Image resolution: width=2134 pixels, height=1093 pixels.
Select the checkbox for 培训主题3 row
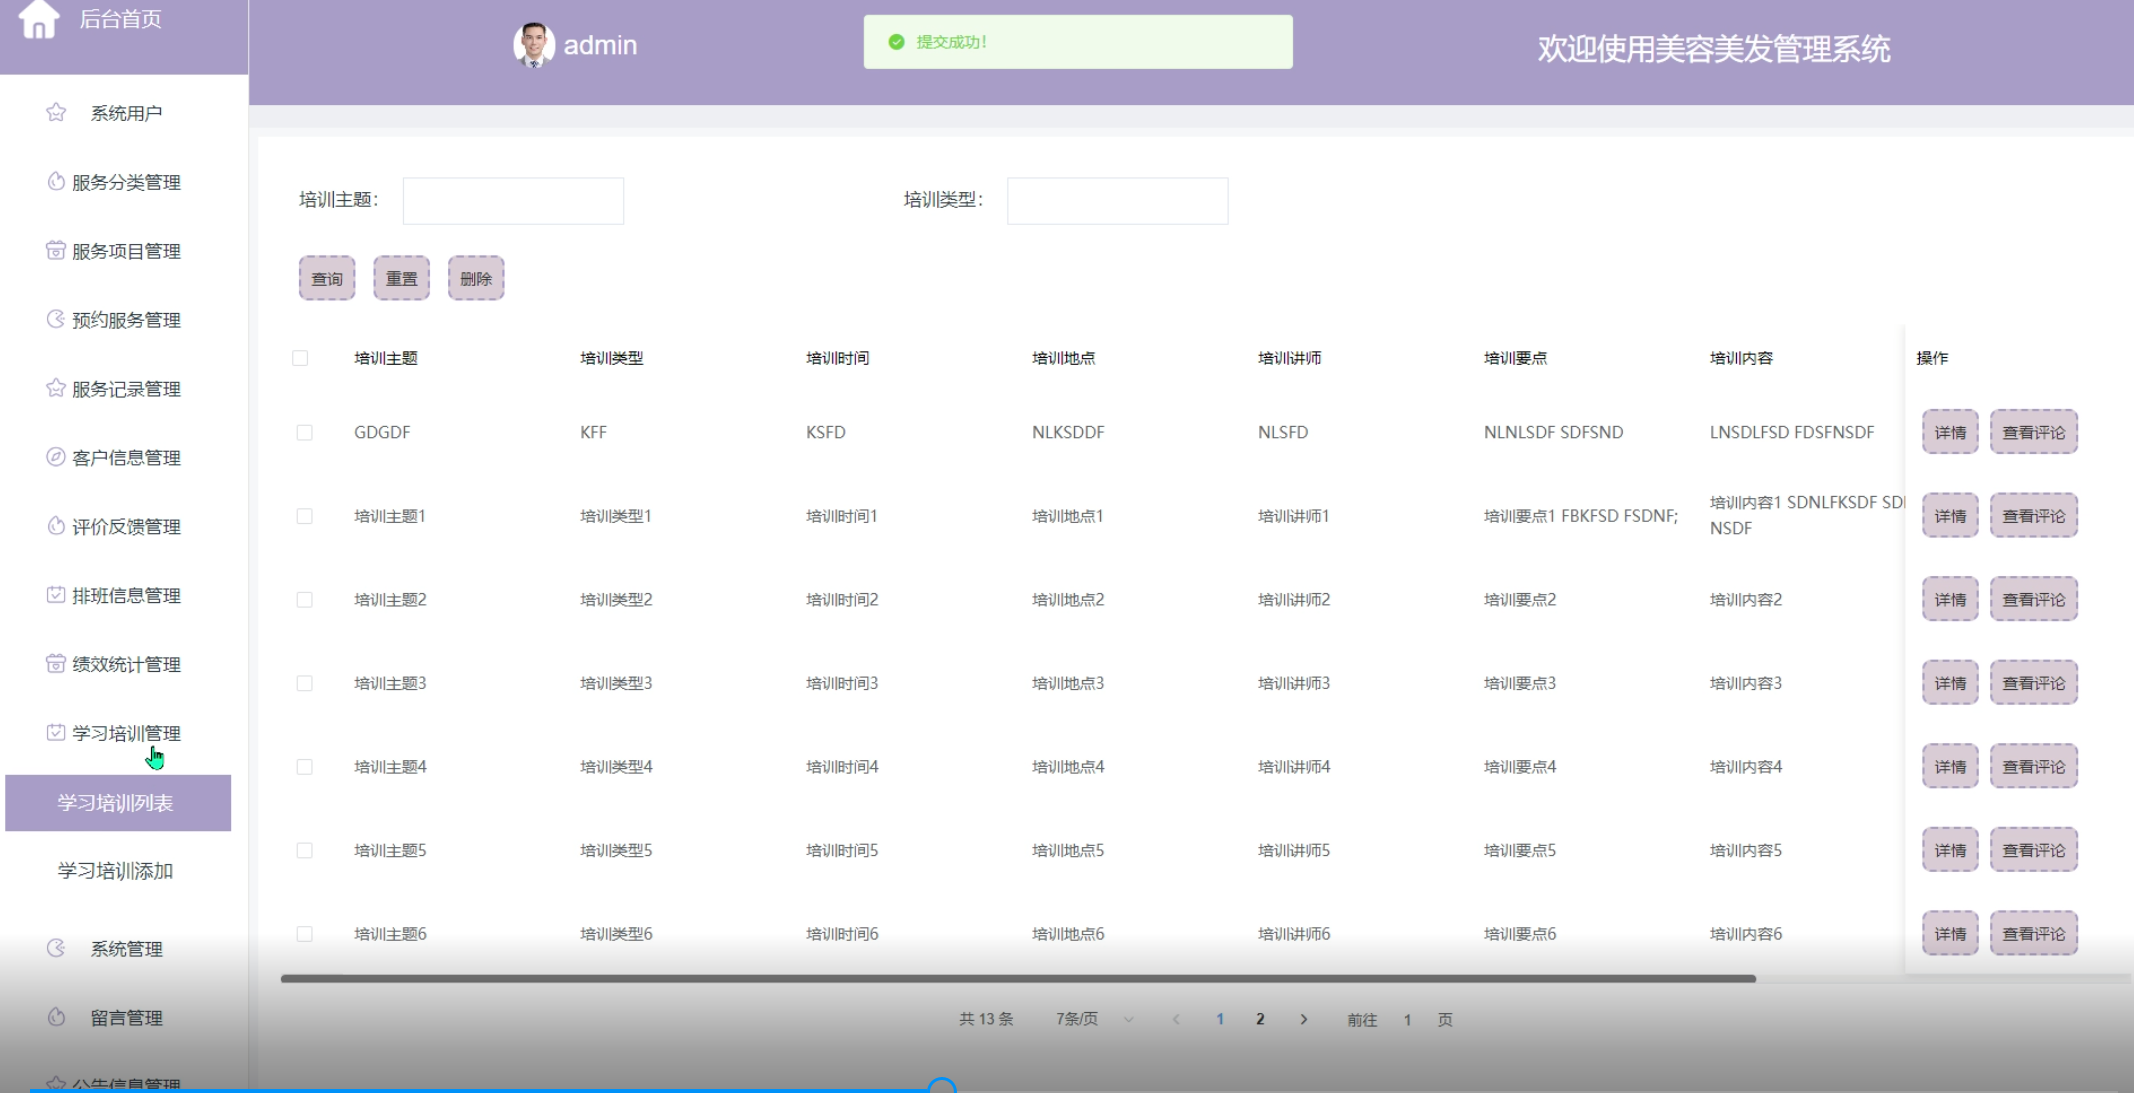click(305, 684)
